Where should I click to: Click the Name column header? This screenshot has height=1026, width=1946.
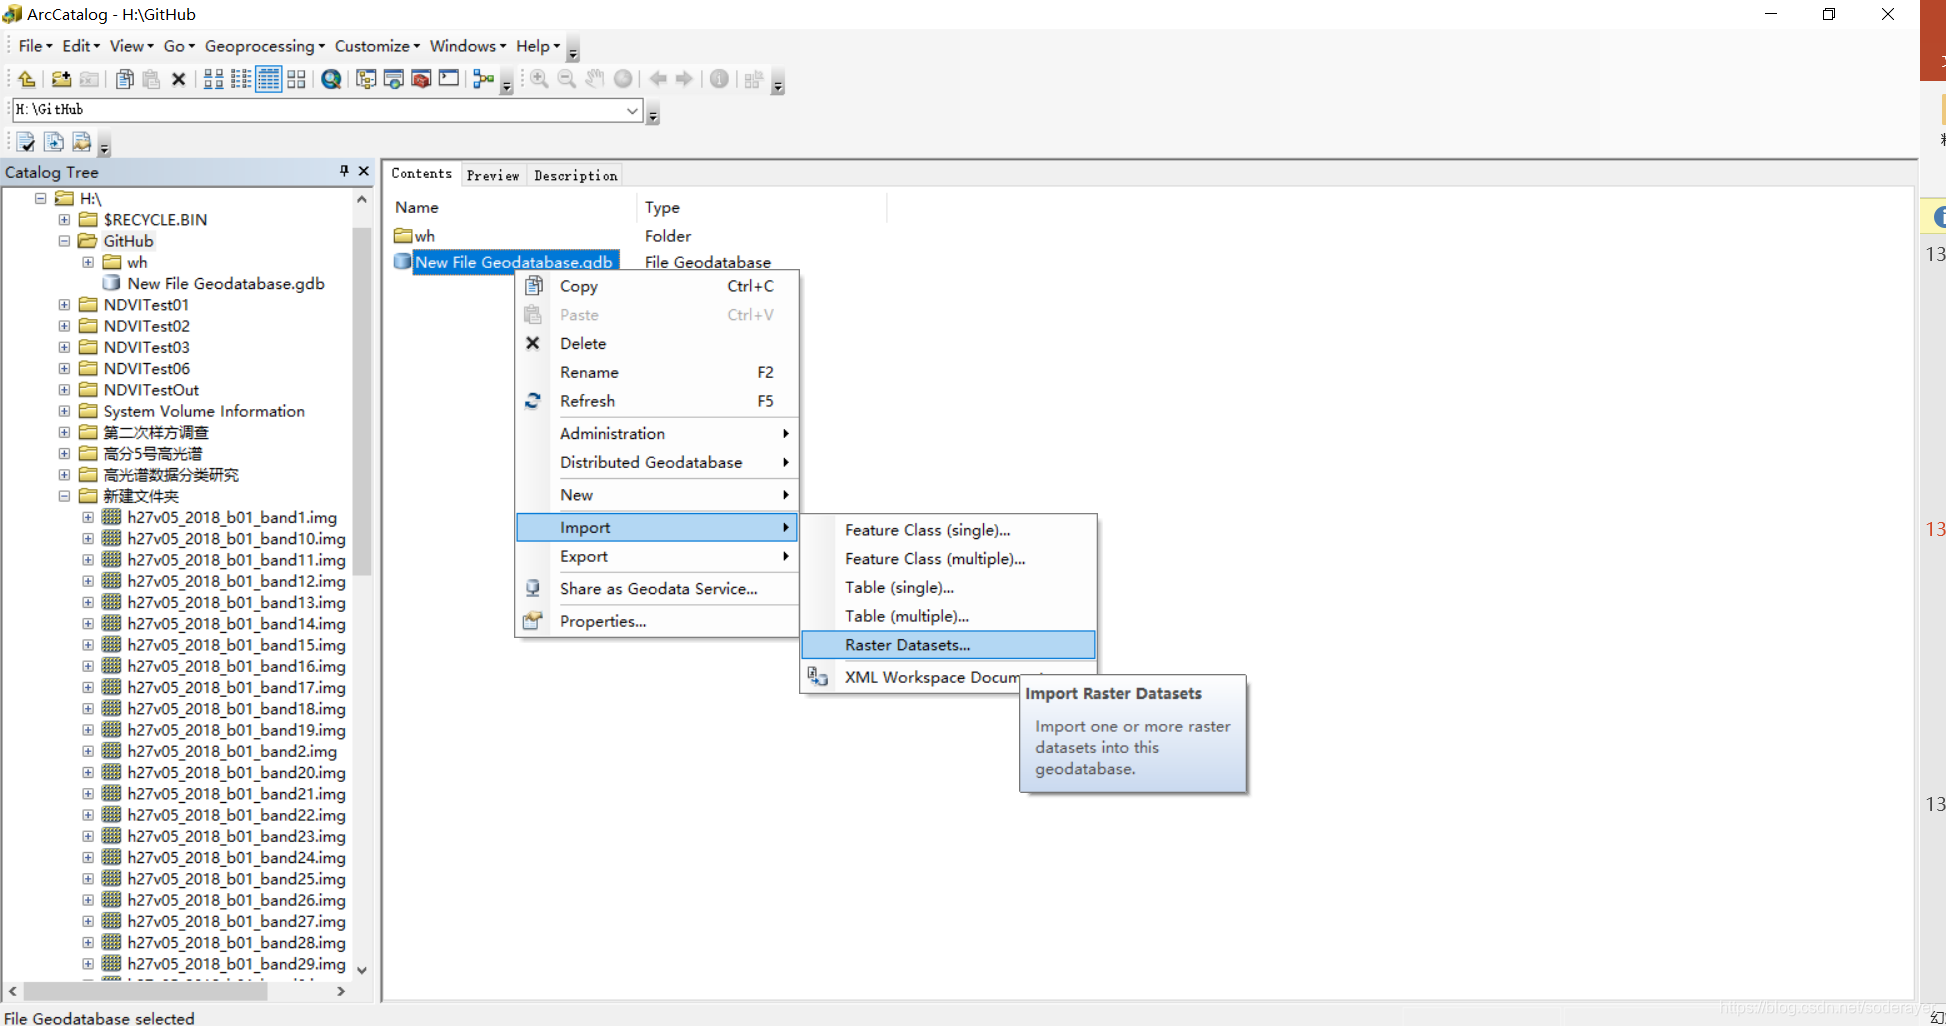[513, 207]
